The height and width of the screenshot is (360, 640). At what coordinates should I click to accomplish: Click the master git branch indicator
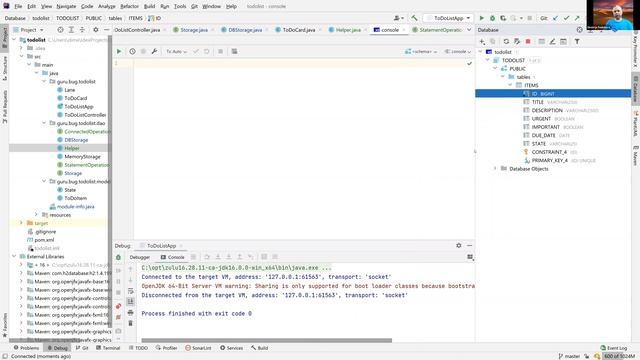pyautogui.click(x=569, y=356)
